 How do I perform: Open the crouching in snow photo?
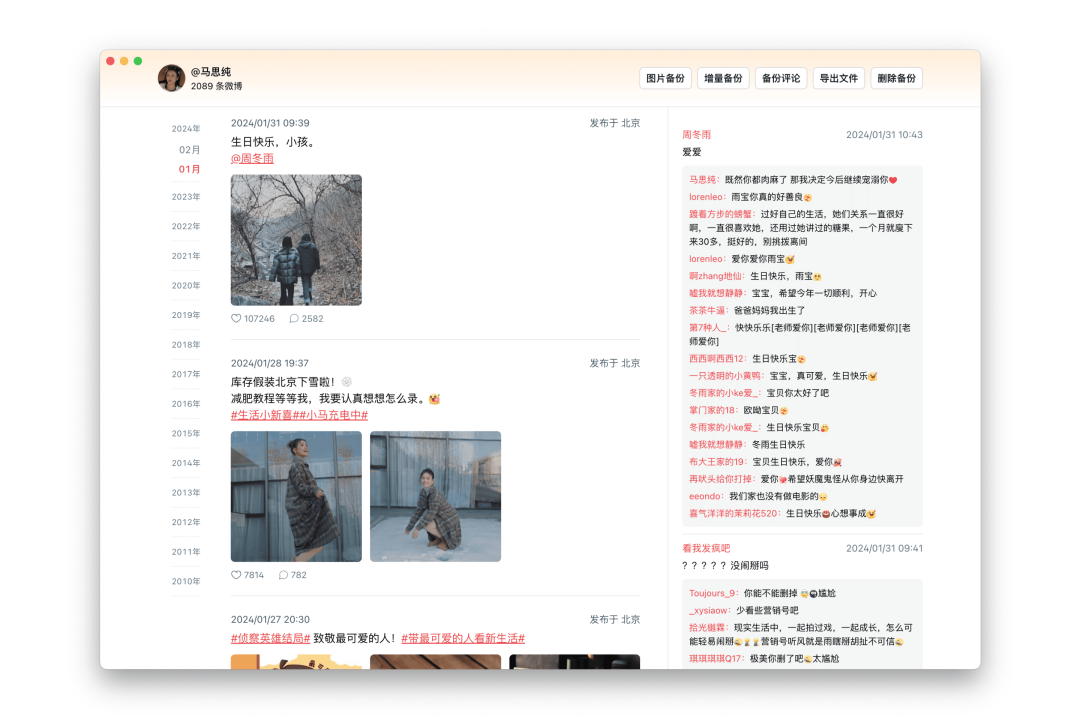[x=435, y=497]
